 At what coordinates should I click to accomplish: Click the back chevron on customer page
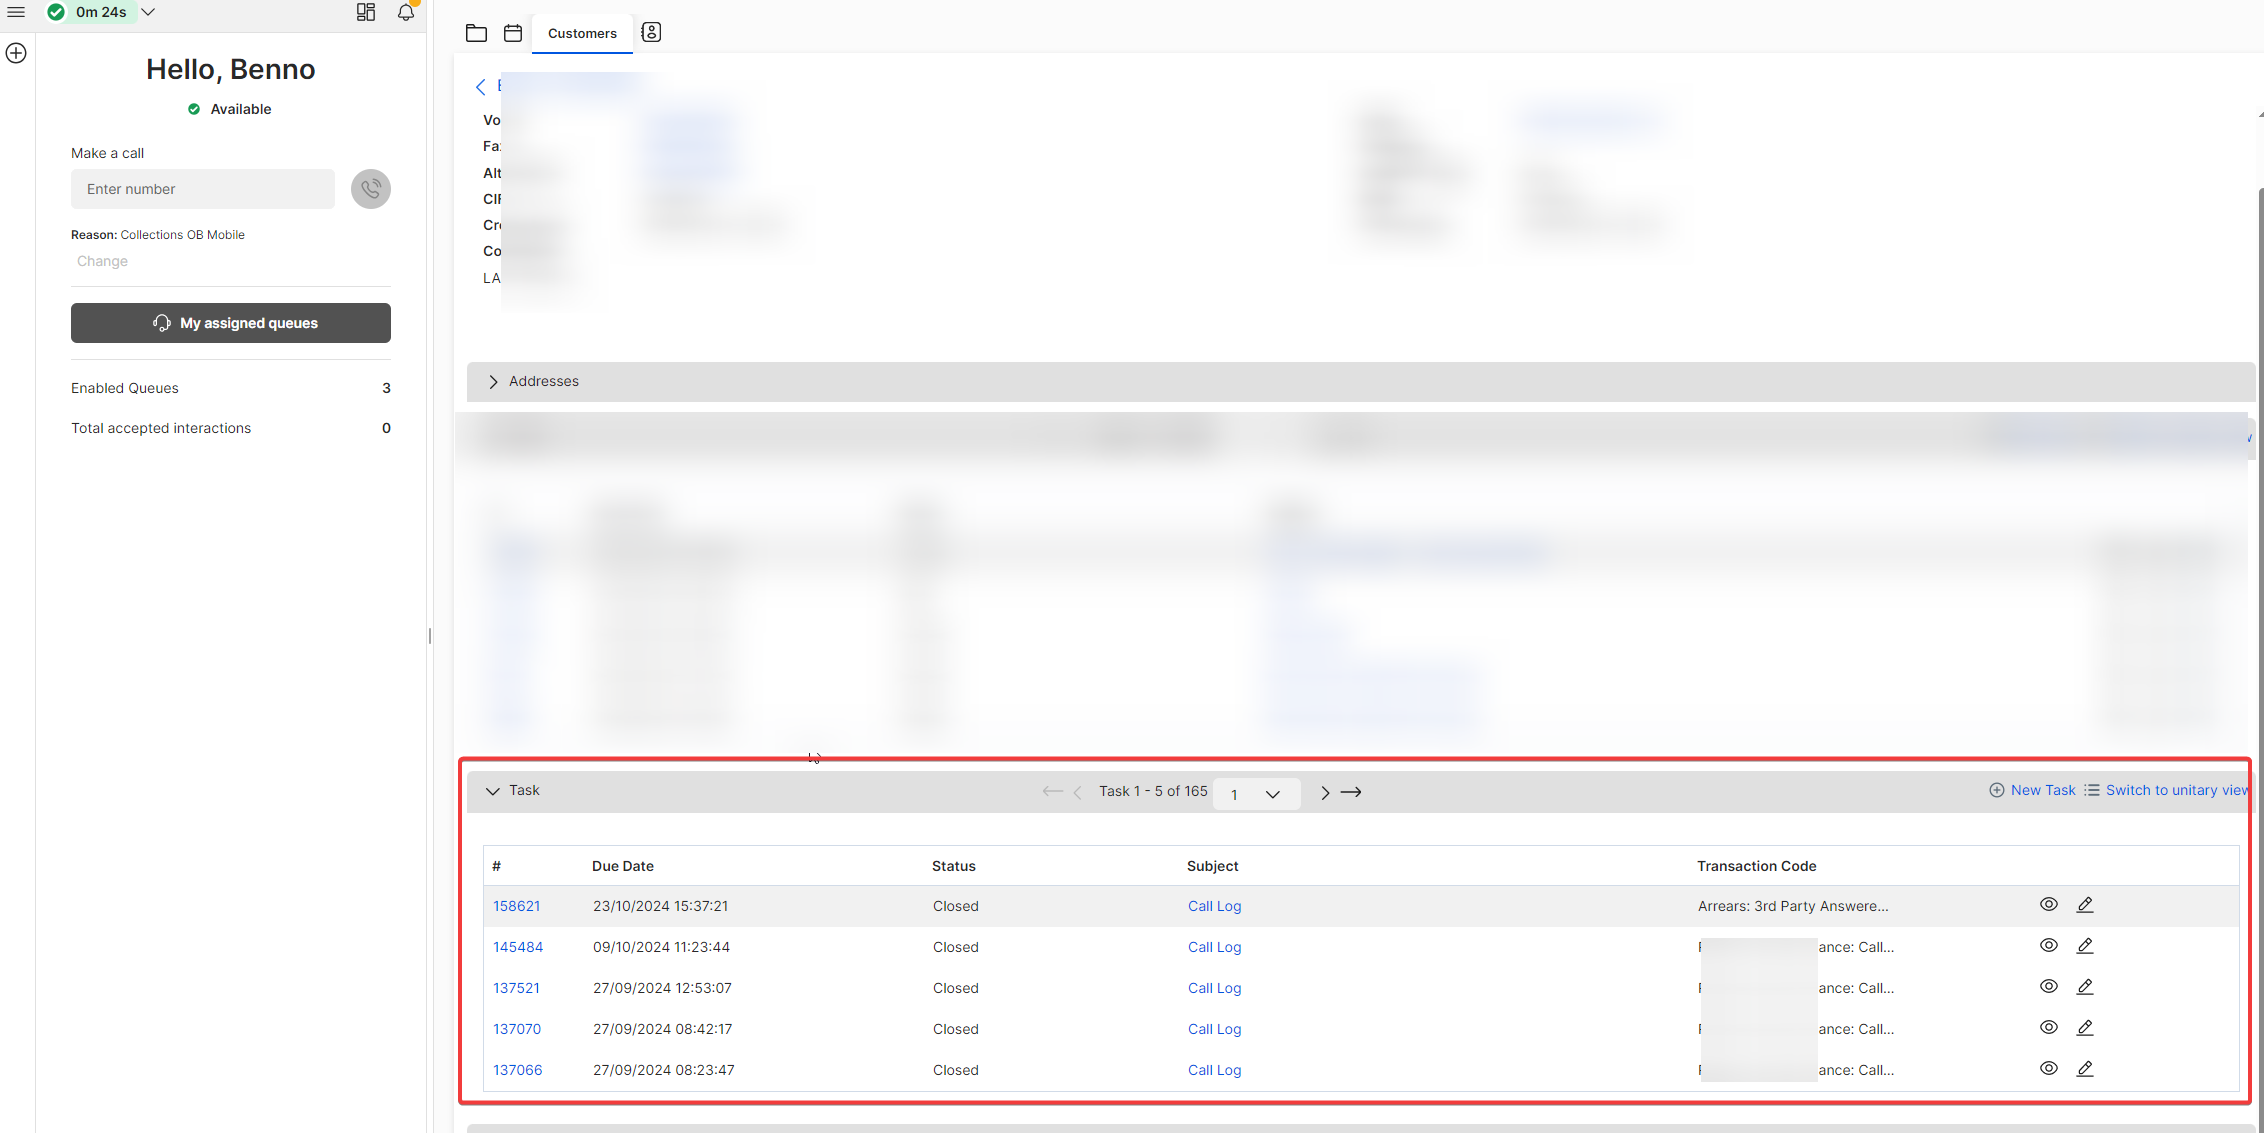pyautogui.click(x=481, y=87)
